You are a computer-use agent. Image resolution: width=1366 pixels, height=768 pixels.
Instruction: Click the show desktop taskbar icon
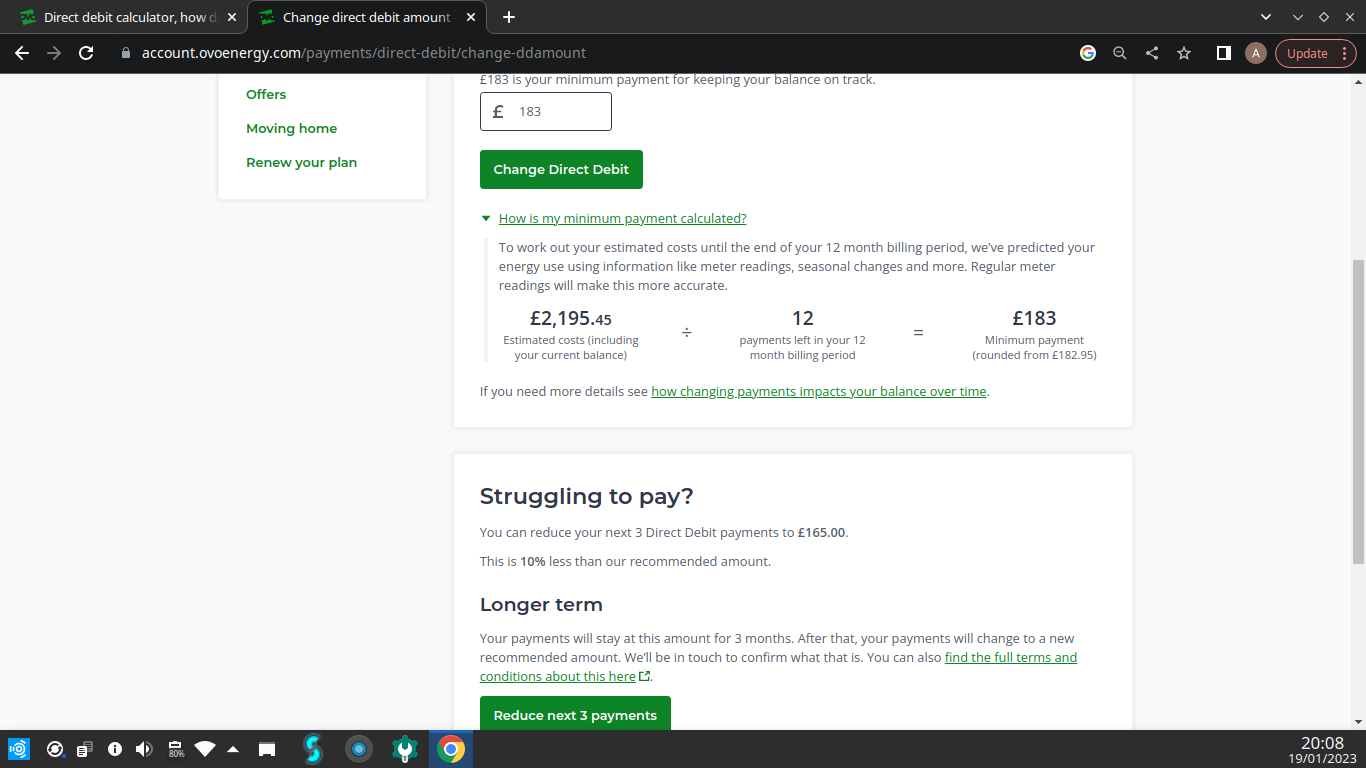click(267, 749)
